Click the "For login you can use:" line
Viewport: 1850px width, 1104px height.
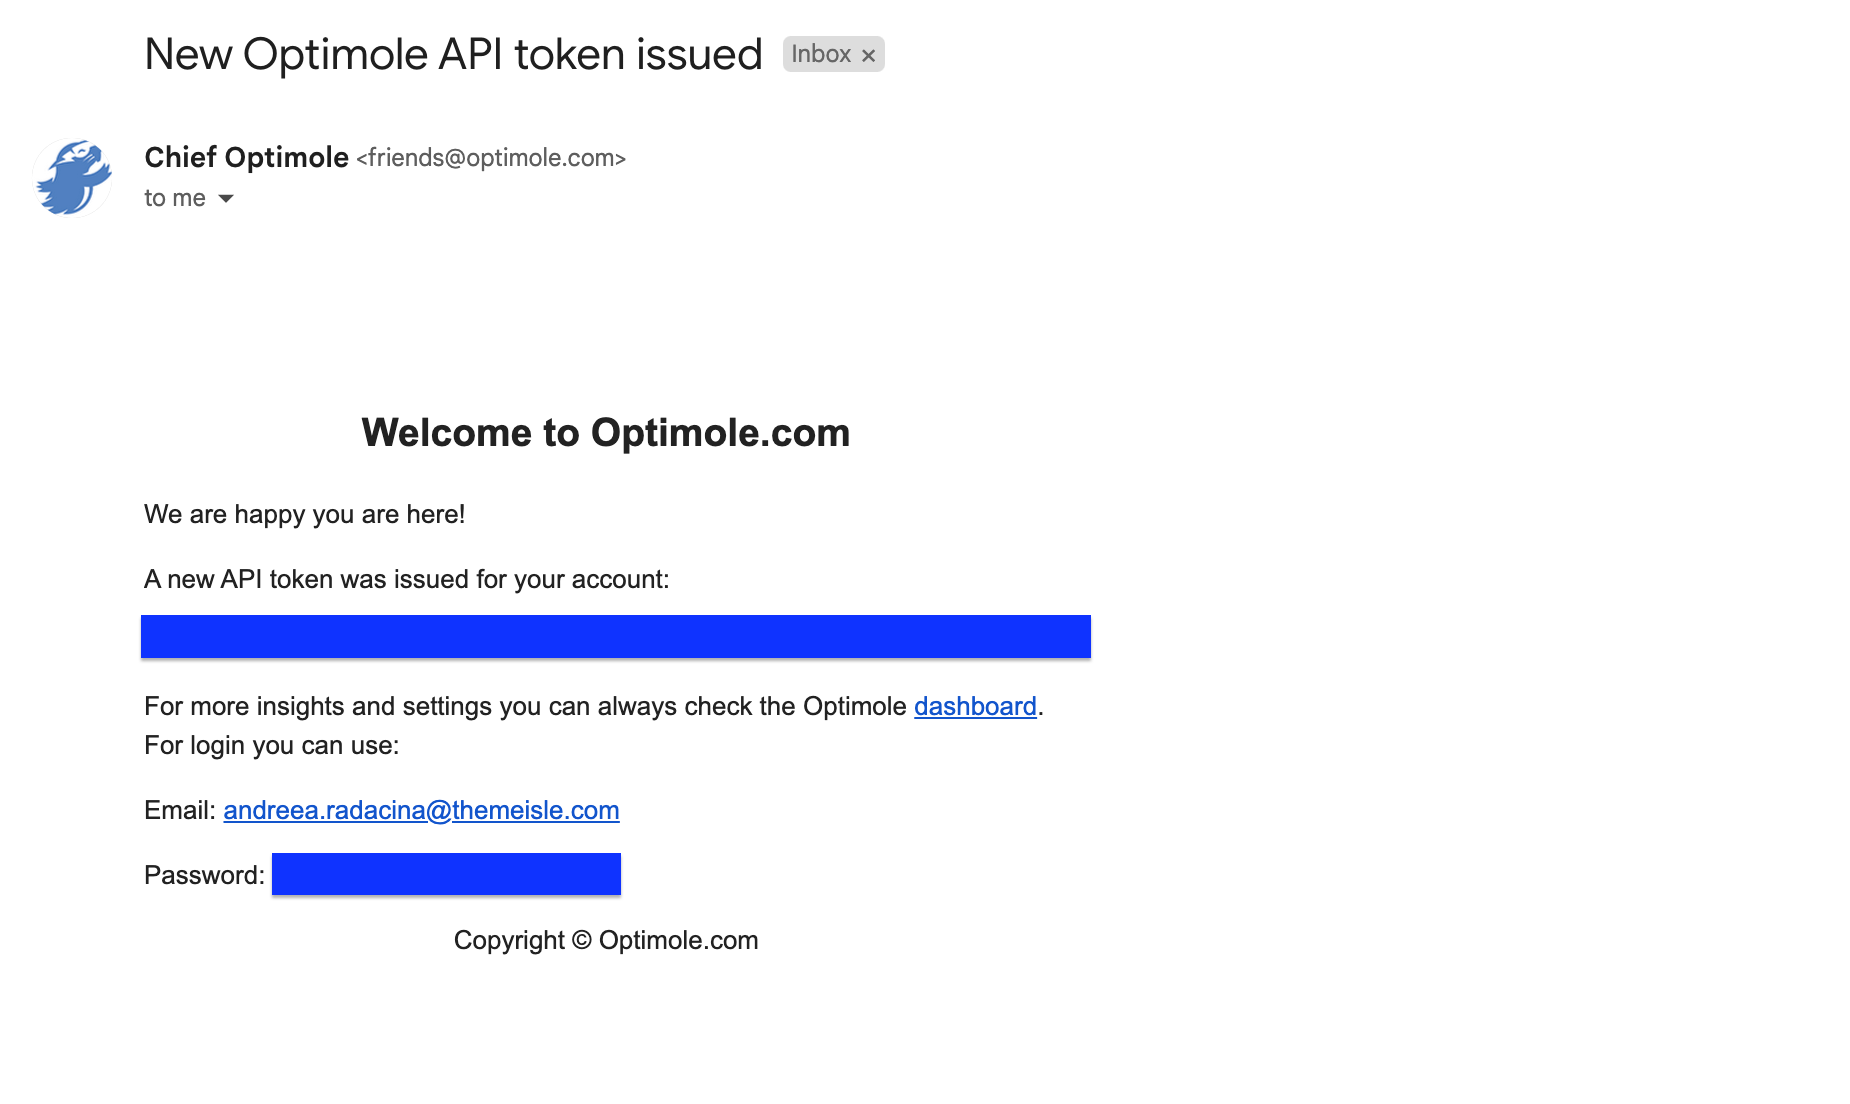pos(271,745)
